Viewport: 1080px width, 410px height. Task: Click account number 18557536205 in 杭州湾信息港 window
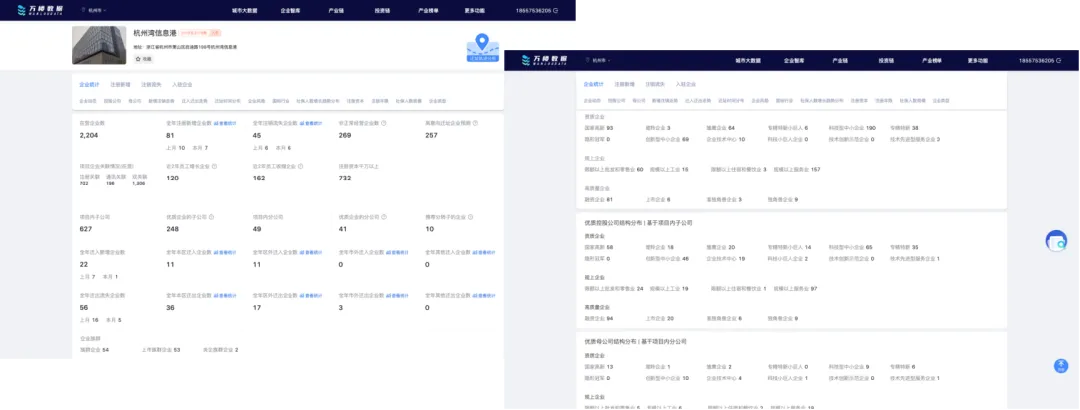533,11
